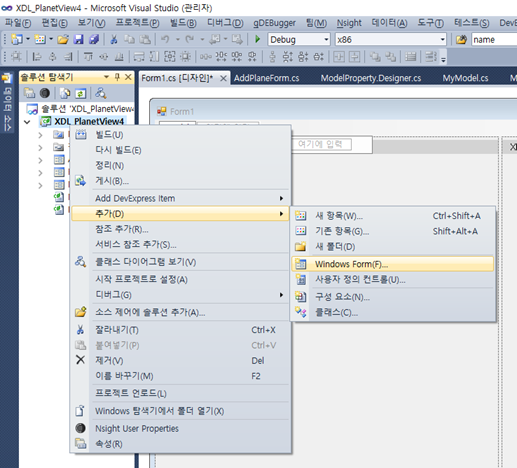Click Show All Files icon in Solution Explorer
The height and width of the screenshot is (468, 517).
65,93
